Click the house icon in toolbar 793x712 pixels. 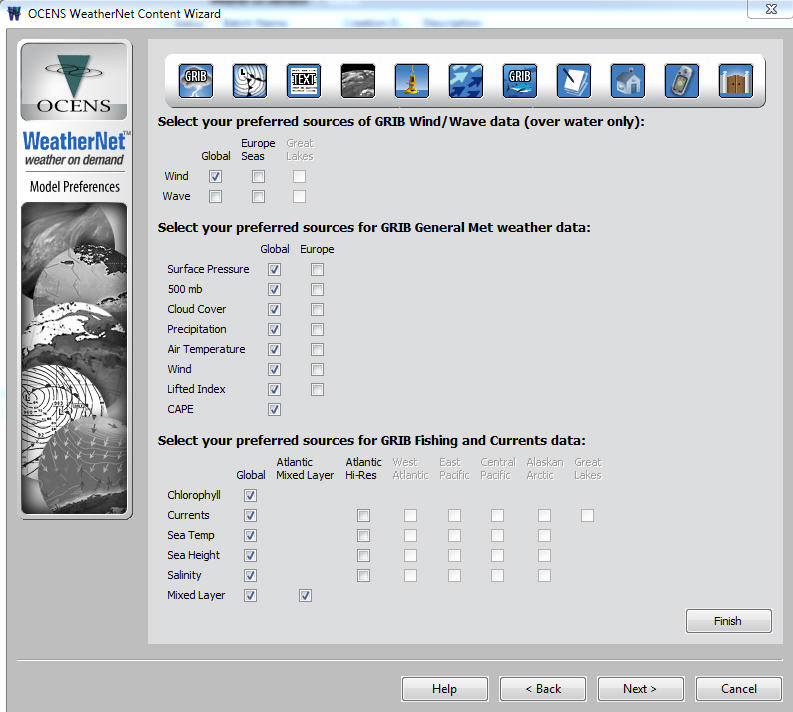628,80
